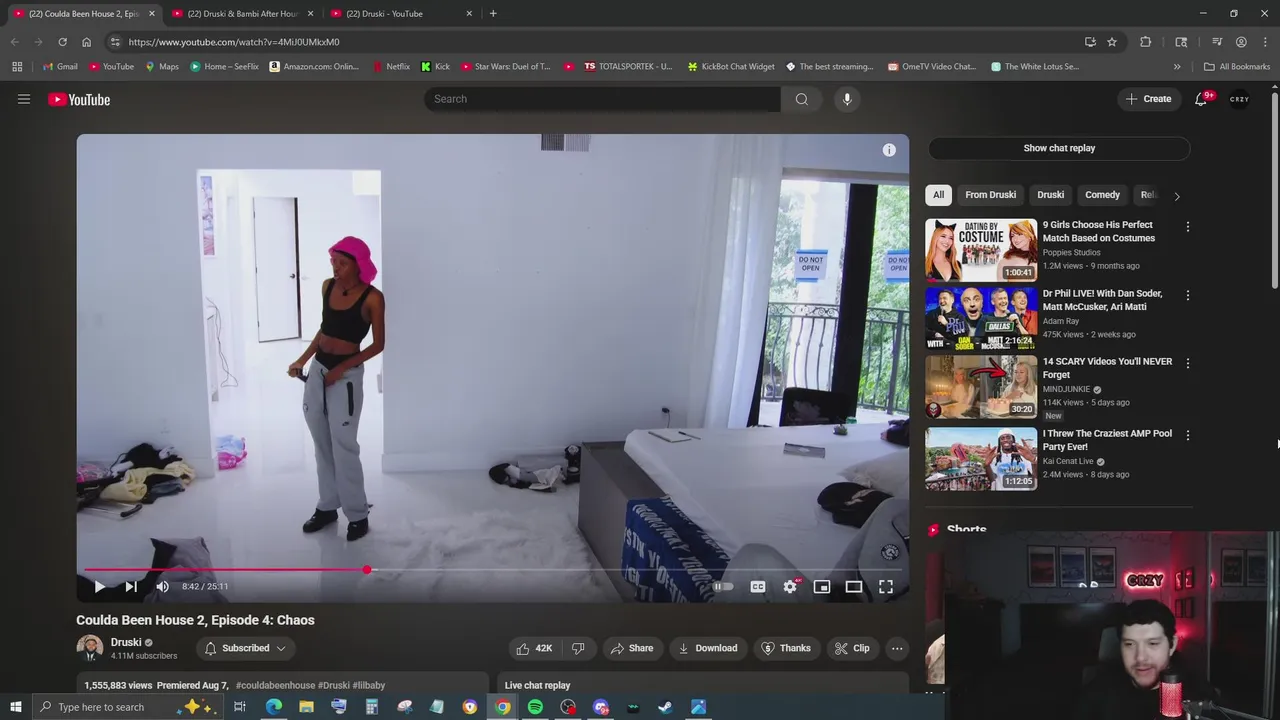Share the video

tap(631, 648)
